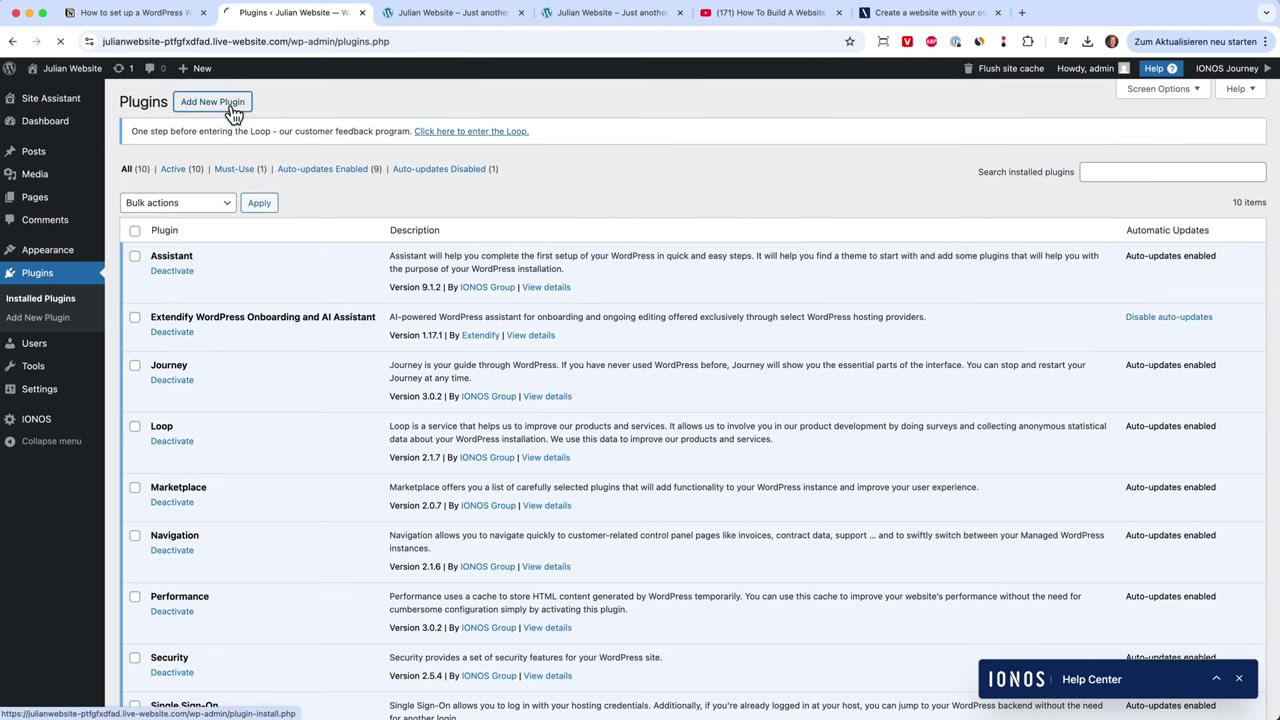Open the Bulk actions dropdown
1280x720 pixels.
coord(178,203)
